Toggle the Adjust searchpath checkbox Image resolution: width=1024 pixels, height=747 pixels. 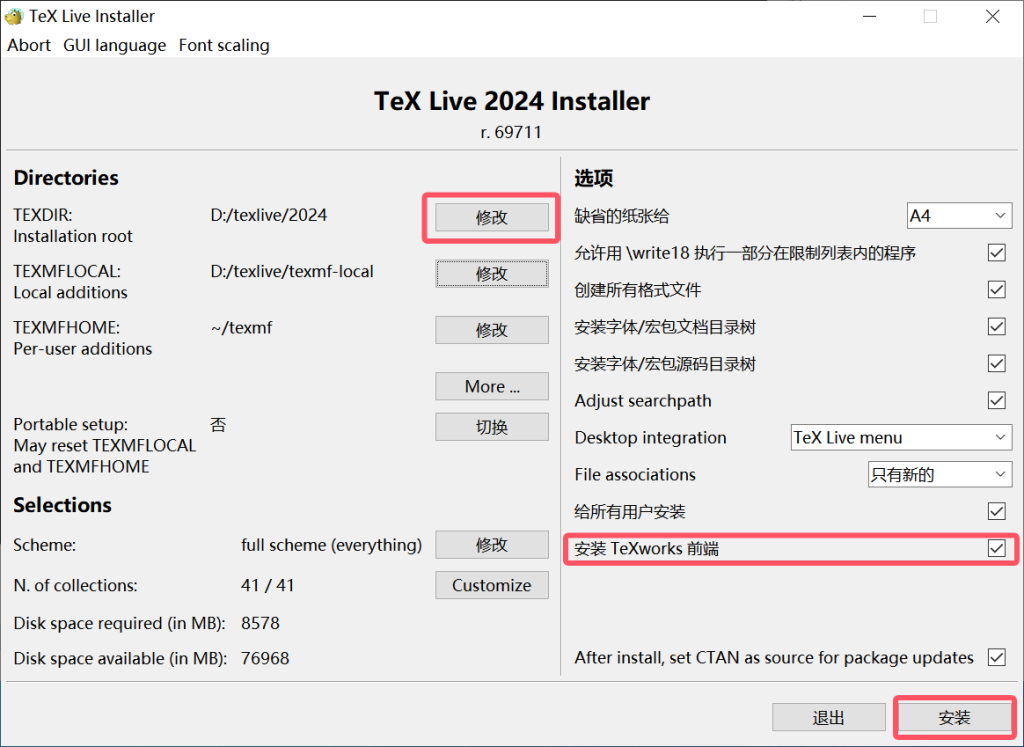point(997,400)
